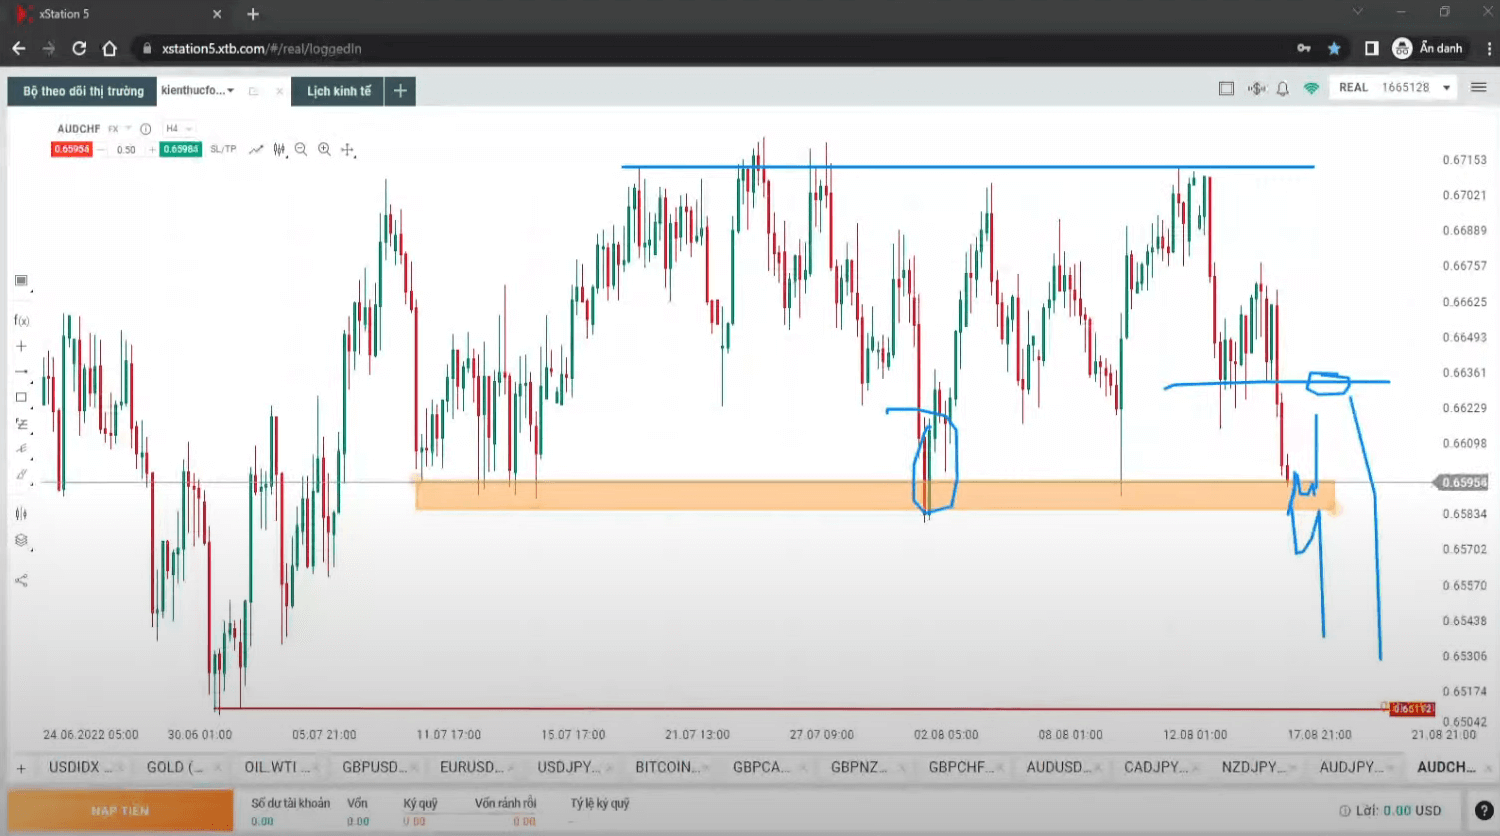Open the hamburger main menu
Viewport: 1500px width, 836px height.
tap(1478, 87)
